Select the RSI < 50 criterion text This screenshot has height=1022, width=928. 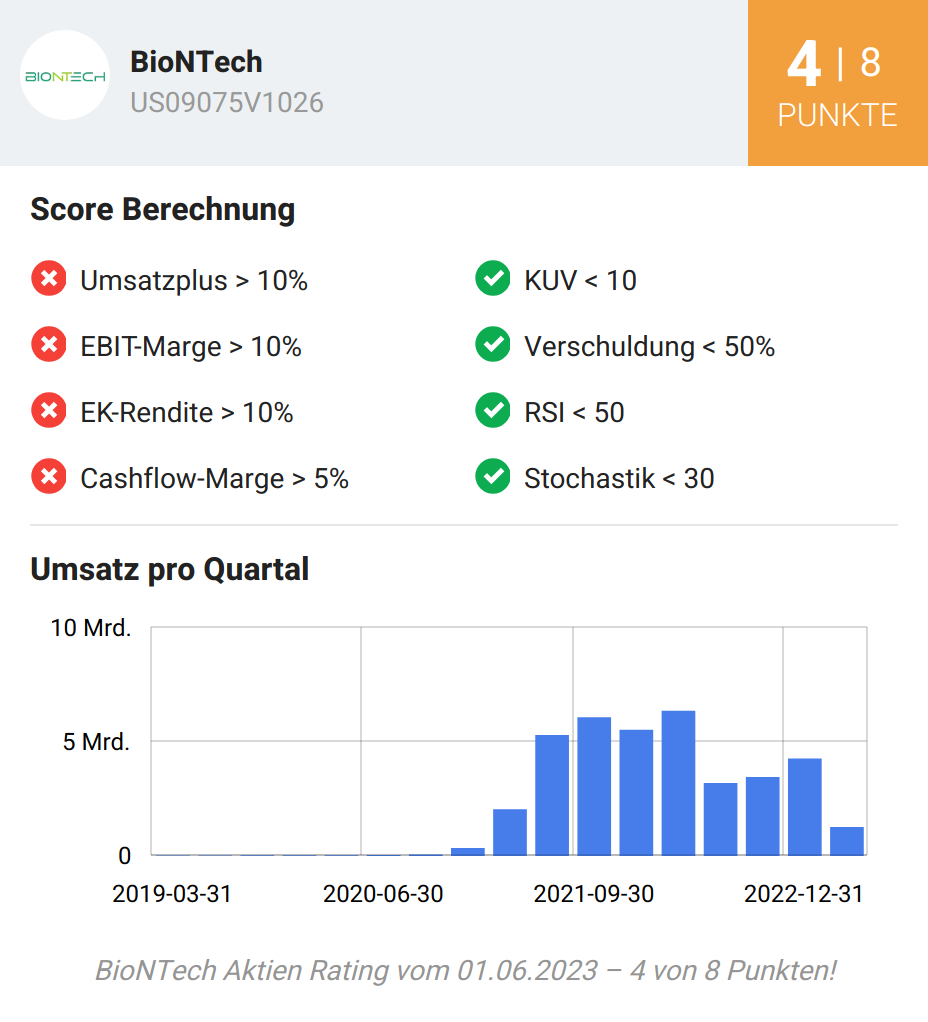click(x=574, y=413)
